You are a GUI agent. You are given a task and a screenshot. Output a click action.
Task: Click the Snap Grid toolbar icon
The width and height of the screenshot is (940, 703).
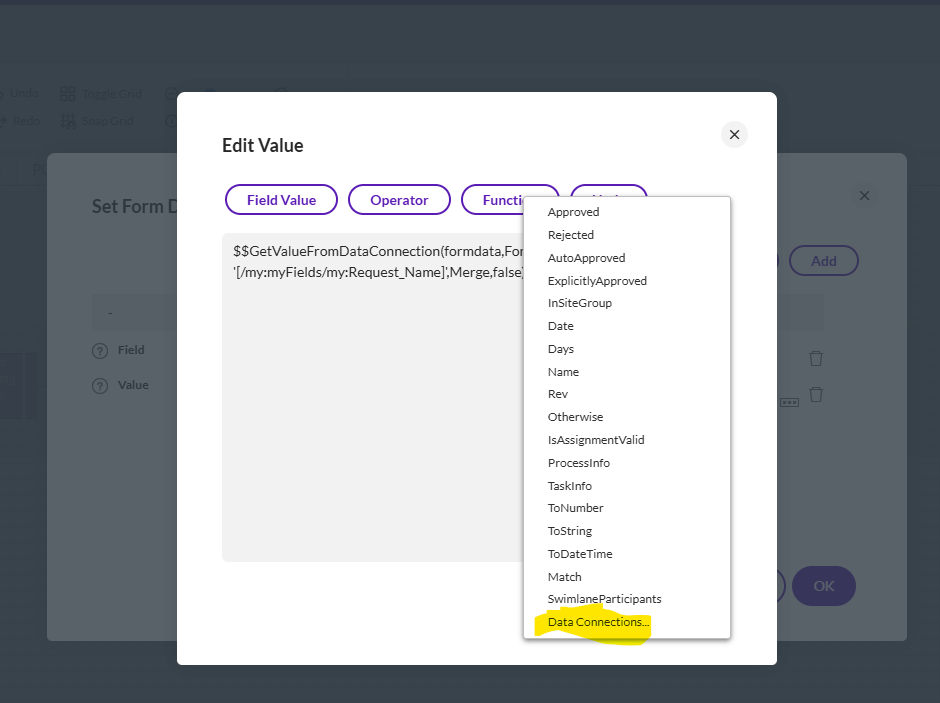point(68,121)
